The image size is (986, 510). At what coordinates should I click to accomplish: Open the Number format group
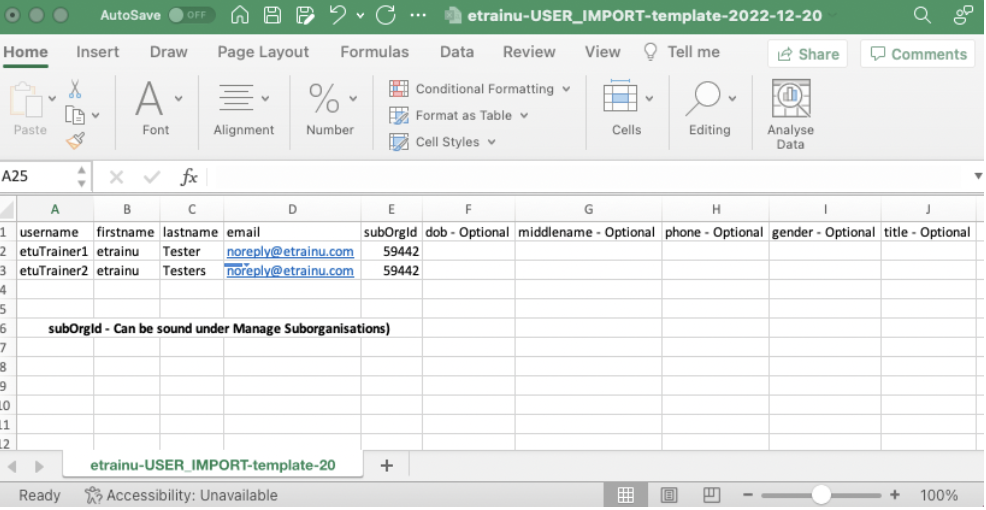[330, 108]
